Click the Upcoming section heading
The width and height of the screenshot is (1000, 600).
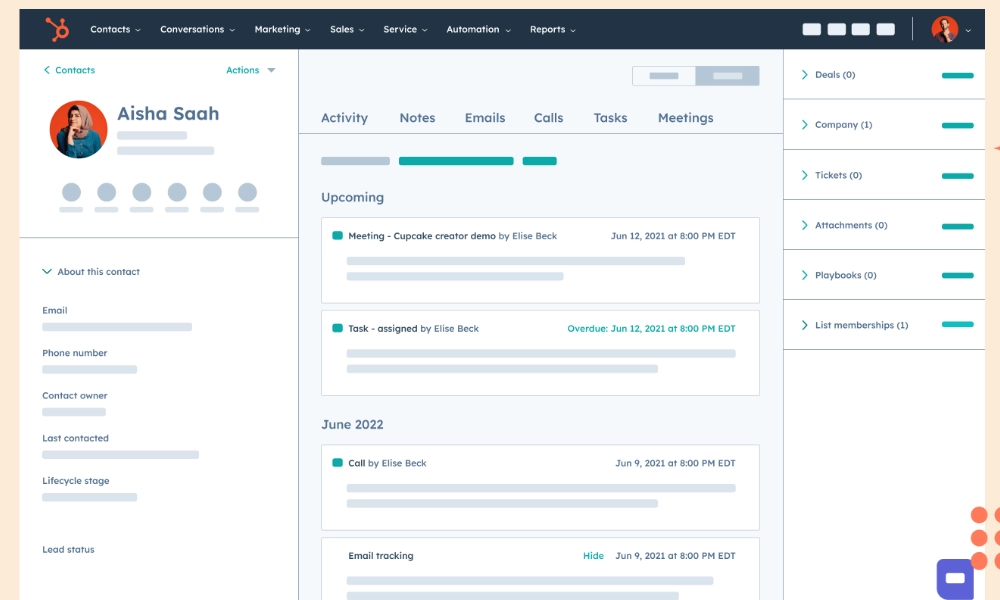click(352, 198)
